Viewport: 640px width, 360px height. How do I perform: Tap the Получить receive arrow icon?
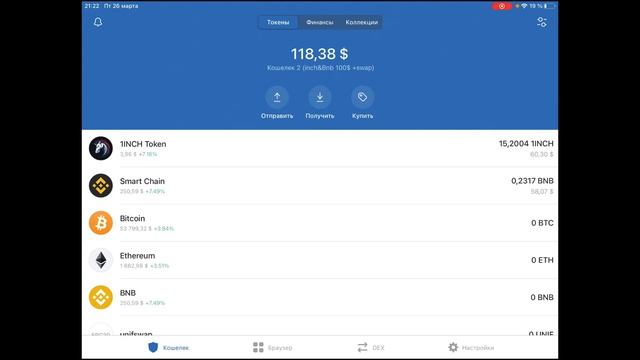(x=320, y=97)
